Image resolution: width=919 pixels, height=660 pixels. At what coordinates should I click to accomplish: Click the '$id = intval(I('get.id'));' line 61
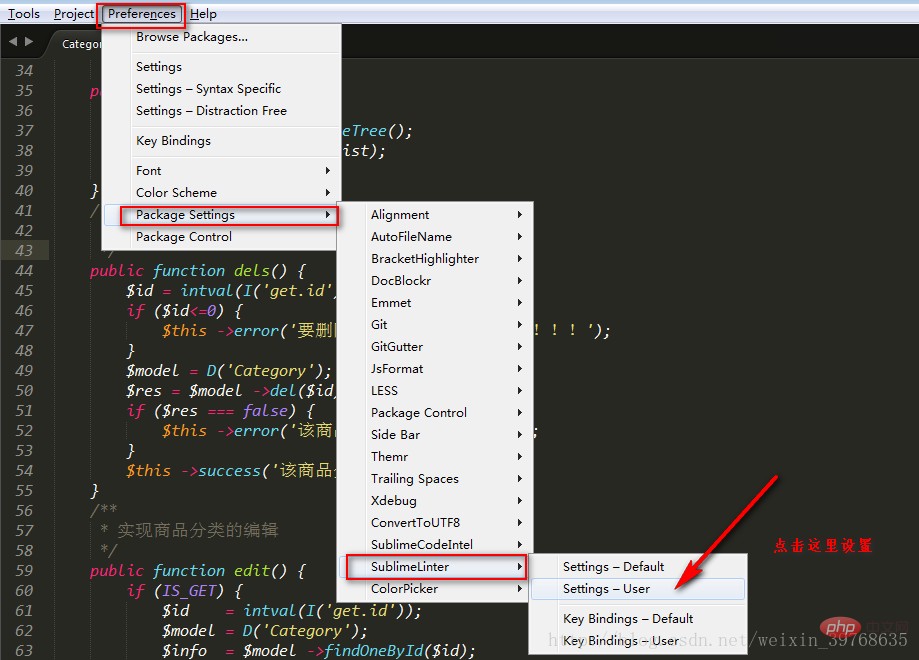292,611
